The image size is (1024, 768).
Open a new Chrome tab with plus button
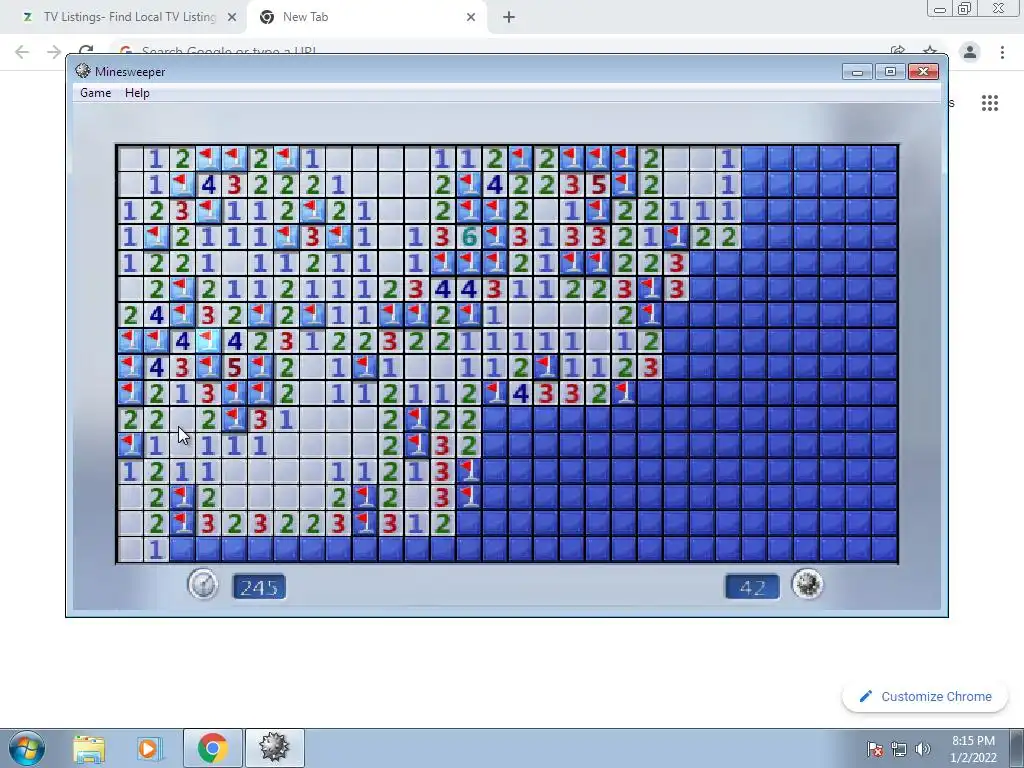pyautogui.click(x=509, y=17)
